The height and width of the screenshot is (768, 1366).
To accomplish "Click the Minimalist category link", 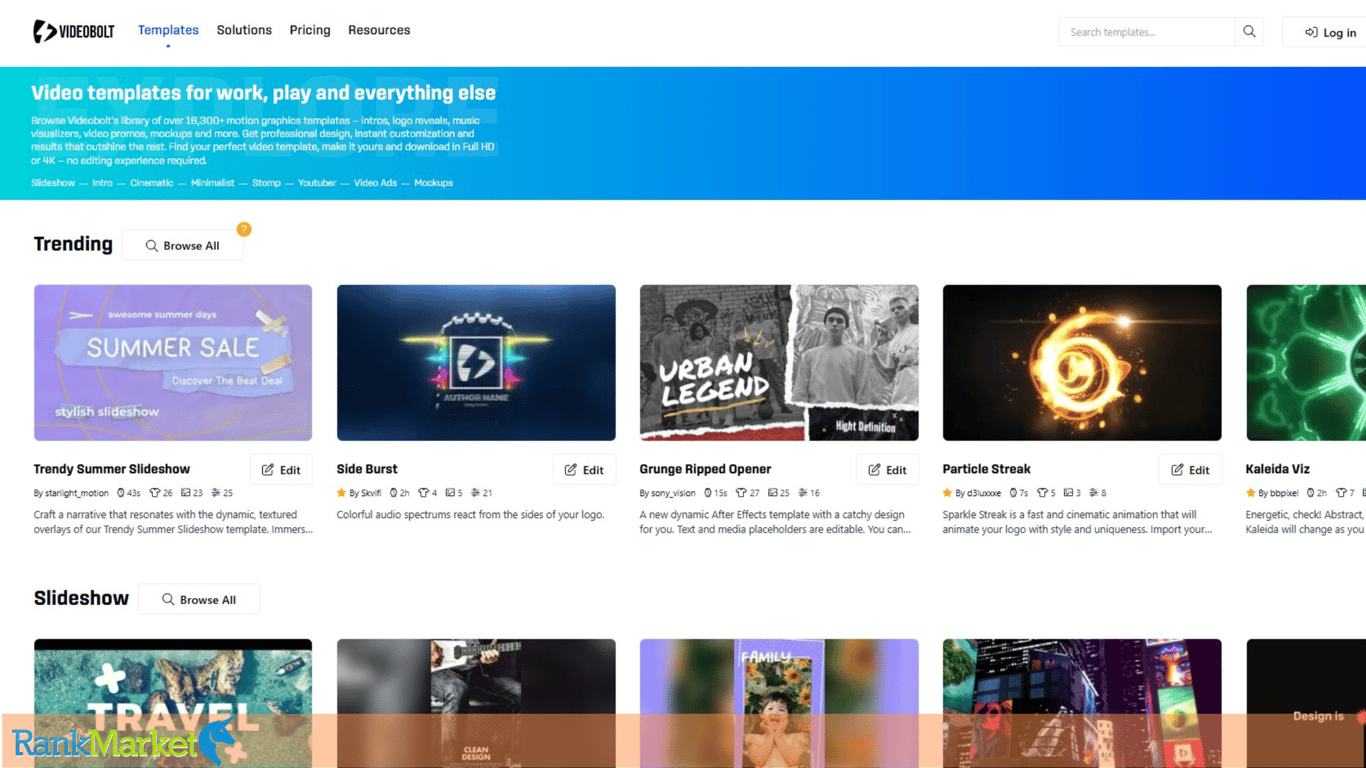I will click(x=212, y=183).
